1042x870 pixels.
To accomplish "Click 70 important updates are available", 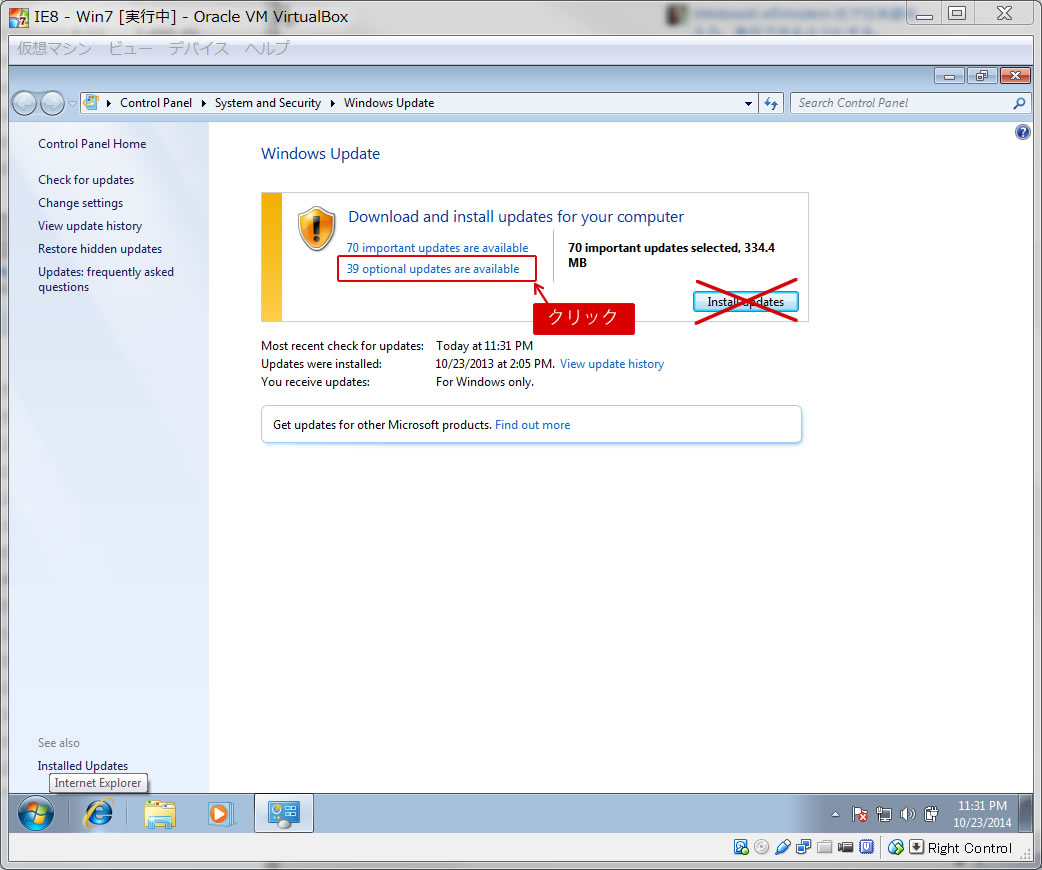I will (x=437, y=247).
